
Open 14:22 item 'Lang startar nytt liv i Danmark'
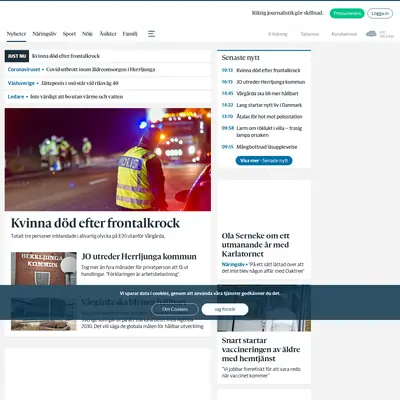coord(269,105)
